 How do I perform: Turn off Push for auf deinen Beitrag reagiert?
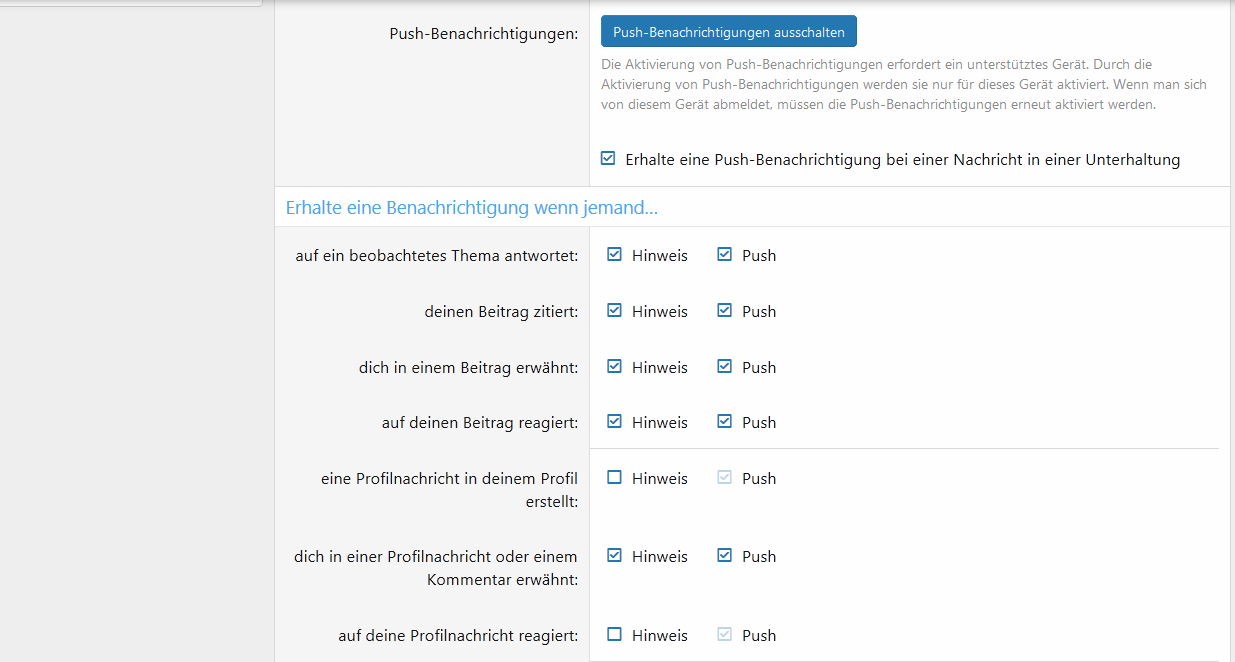pos(725,422)
